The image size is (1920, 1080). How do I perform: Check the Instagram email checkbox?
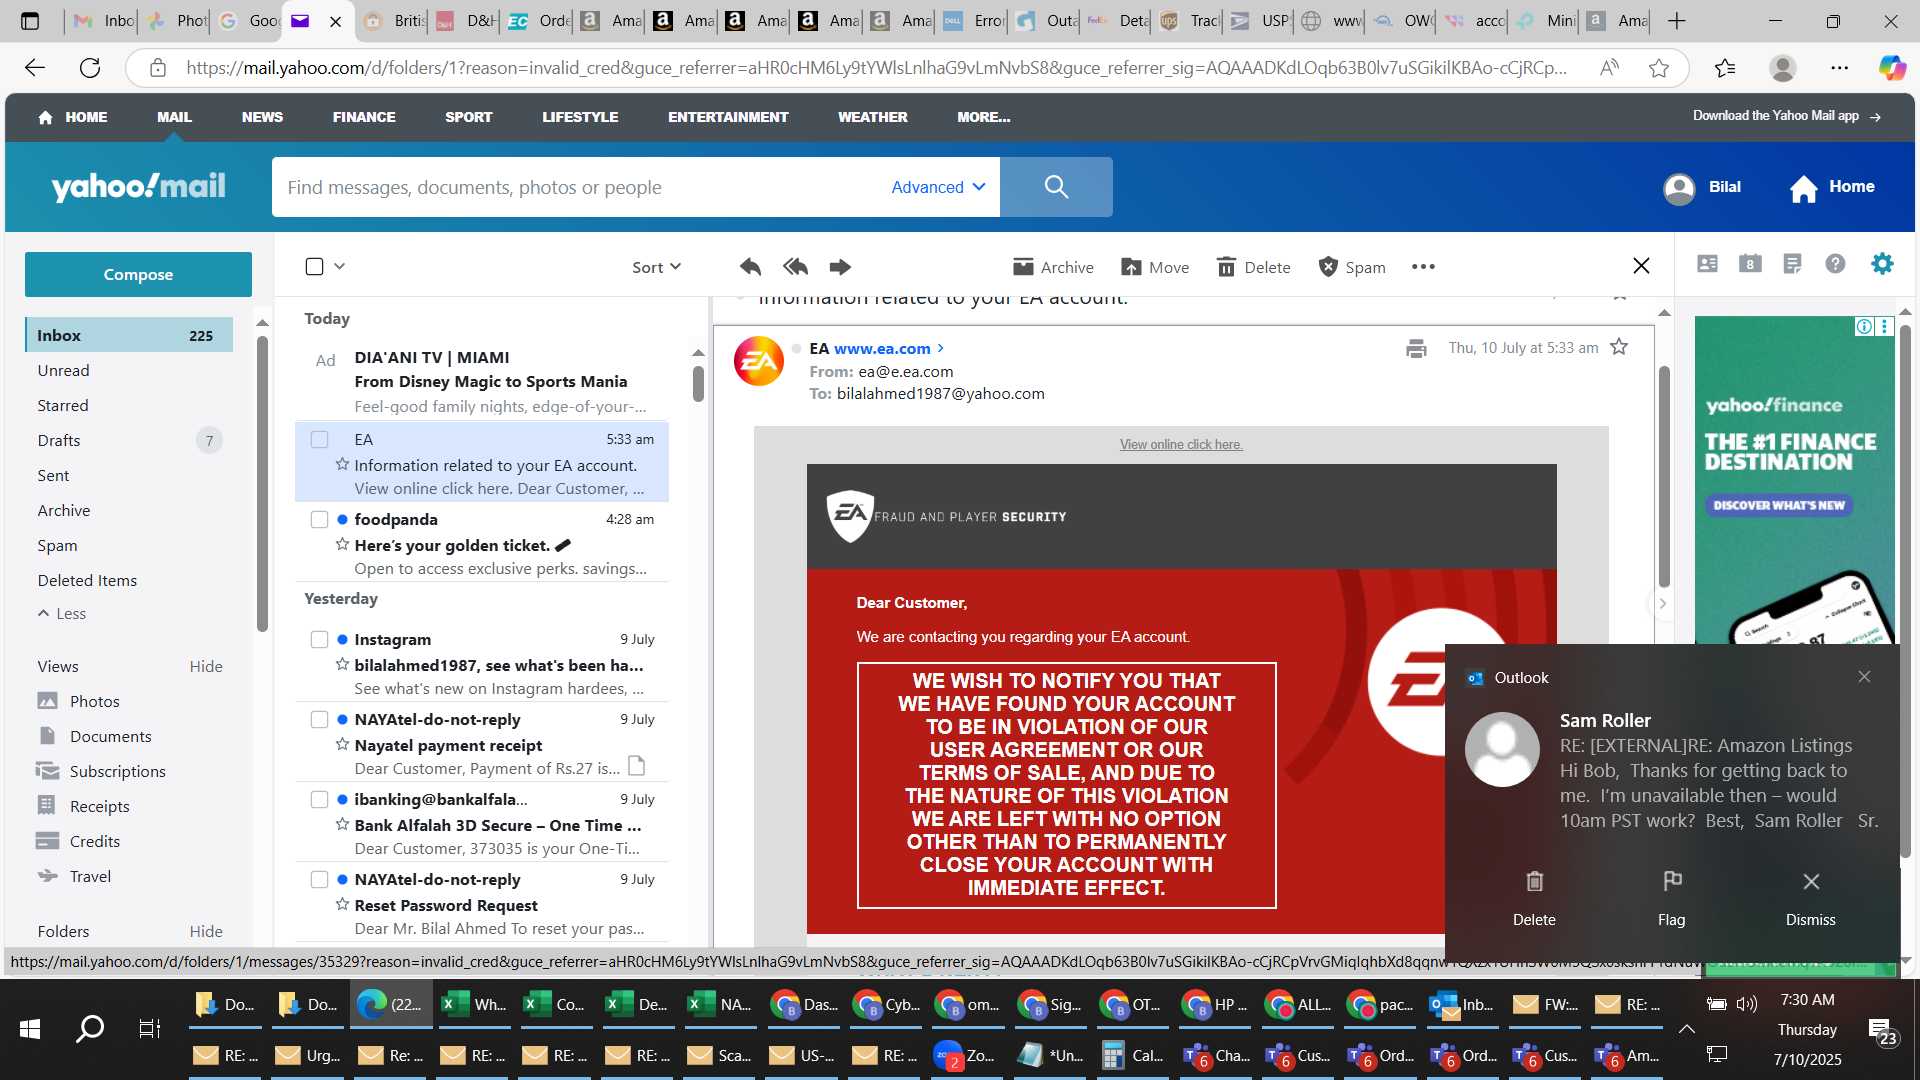pyautogui.click(x=319, y=639)
